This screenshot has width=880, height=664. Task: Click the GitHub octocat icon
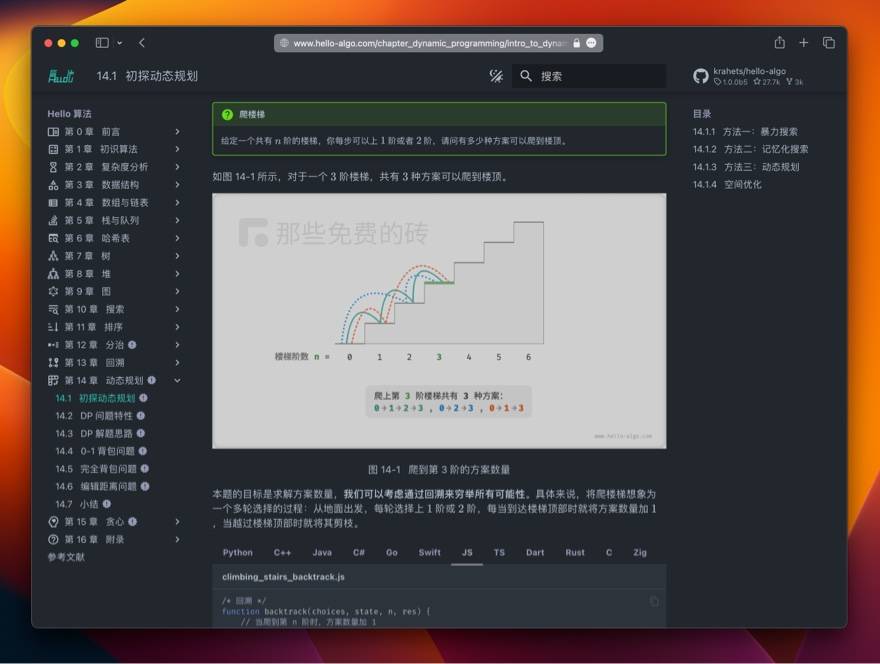point(700,76)
